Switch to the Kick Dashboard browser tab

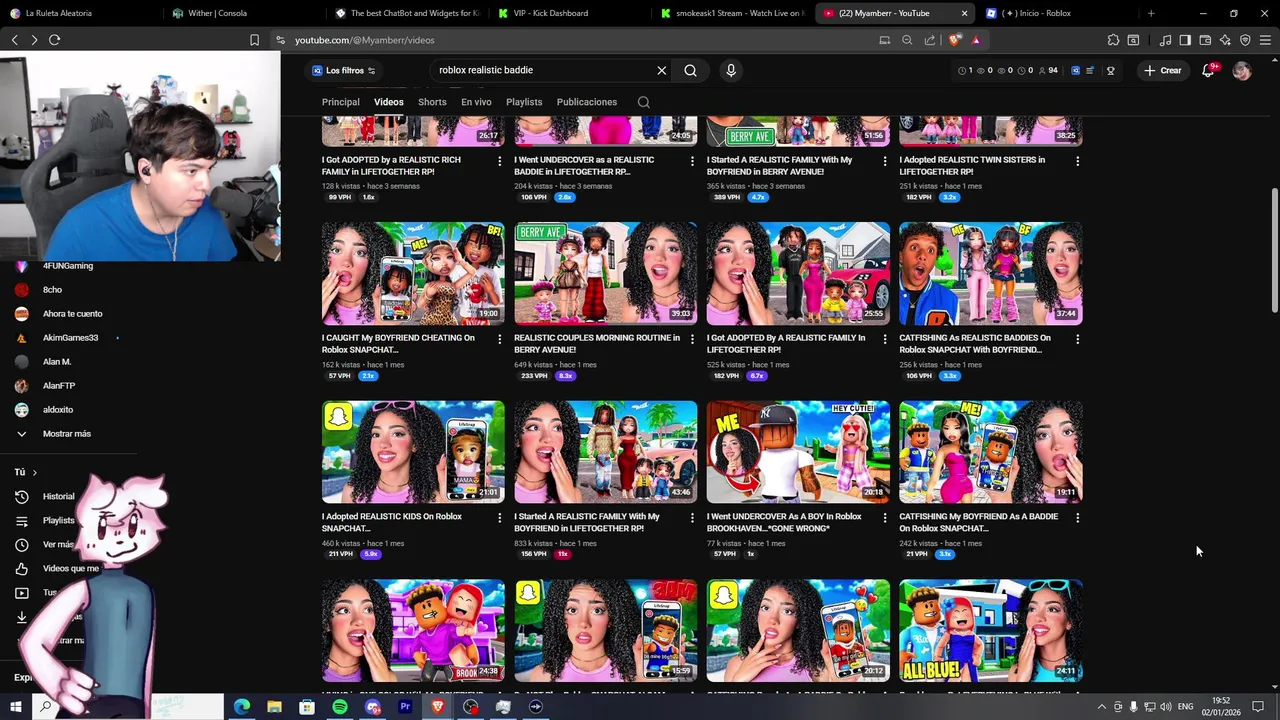click(566, 13)
